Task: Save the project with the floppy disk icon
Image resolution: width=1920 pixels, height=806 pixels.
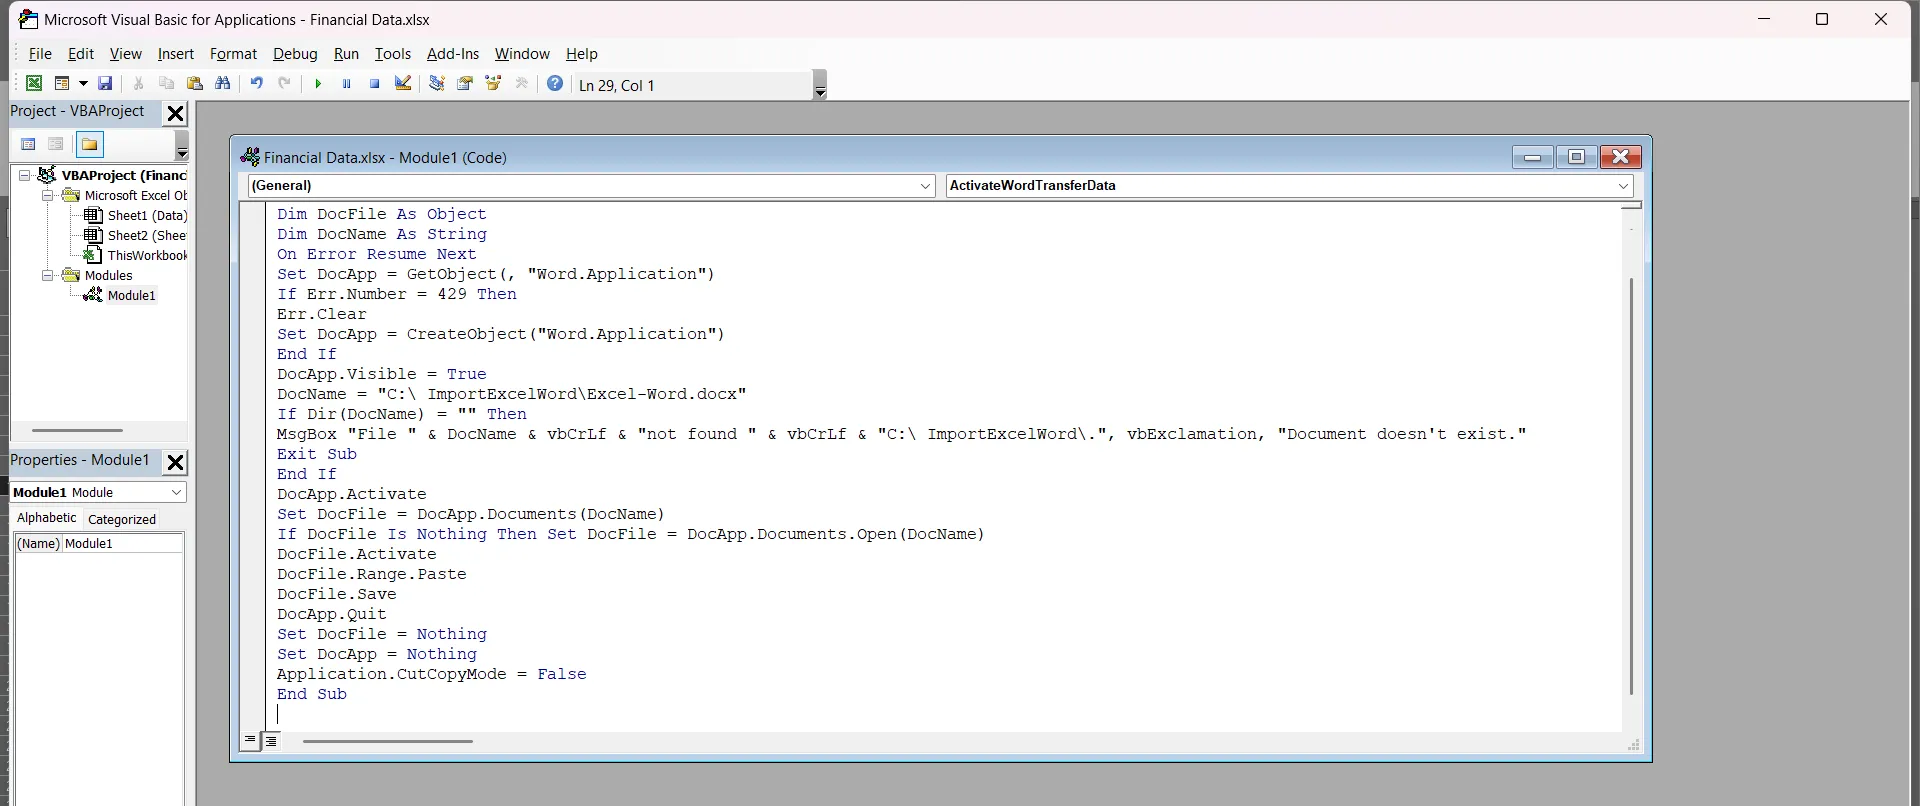Action: coord(105,84)
